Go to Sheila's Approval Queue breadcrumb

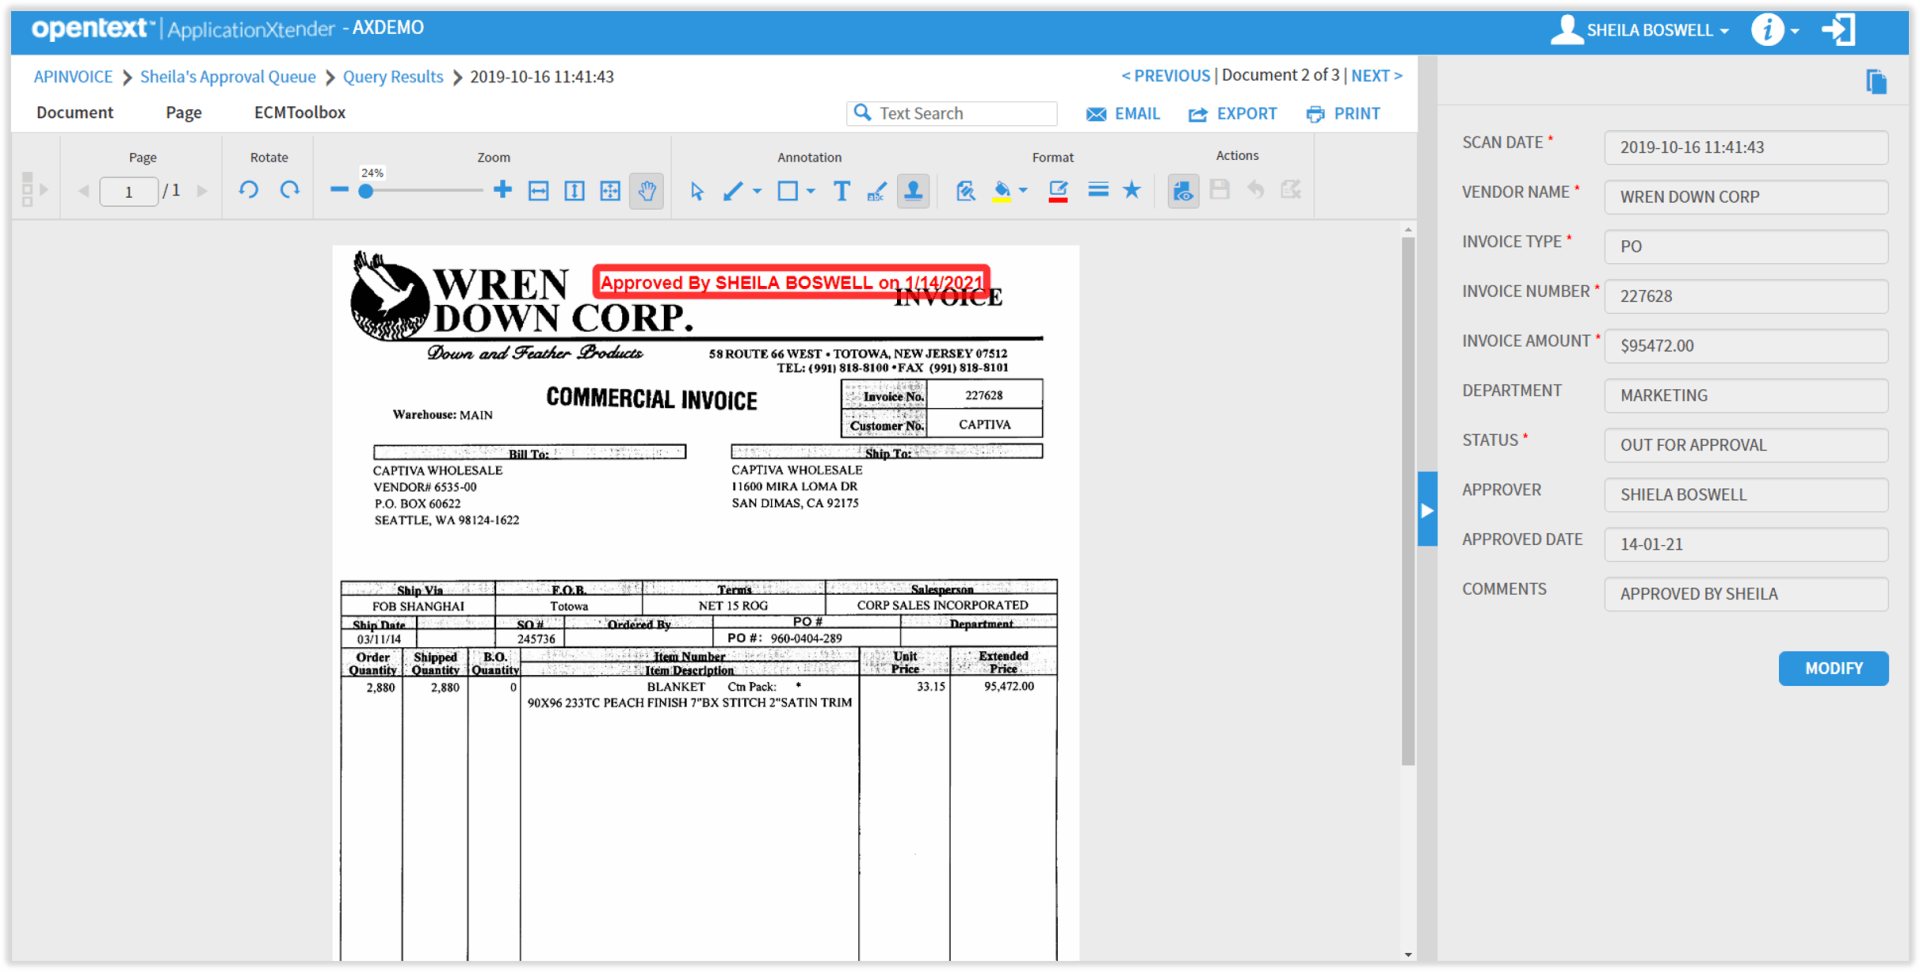(228, 77)
